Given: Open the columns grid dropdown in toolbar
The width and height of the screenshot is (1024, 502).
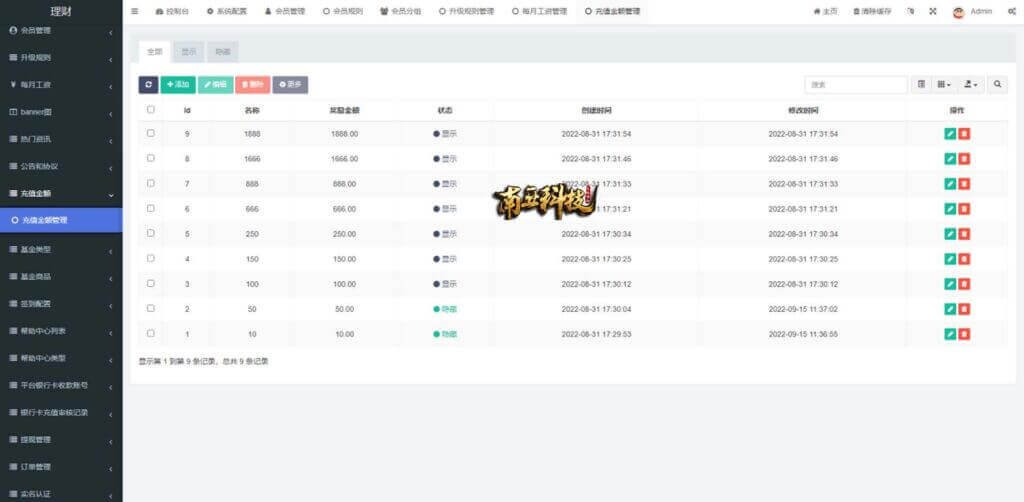Looking at the screenshot, I should (x=945, y=85).
